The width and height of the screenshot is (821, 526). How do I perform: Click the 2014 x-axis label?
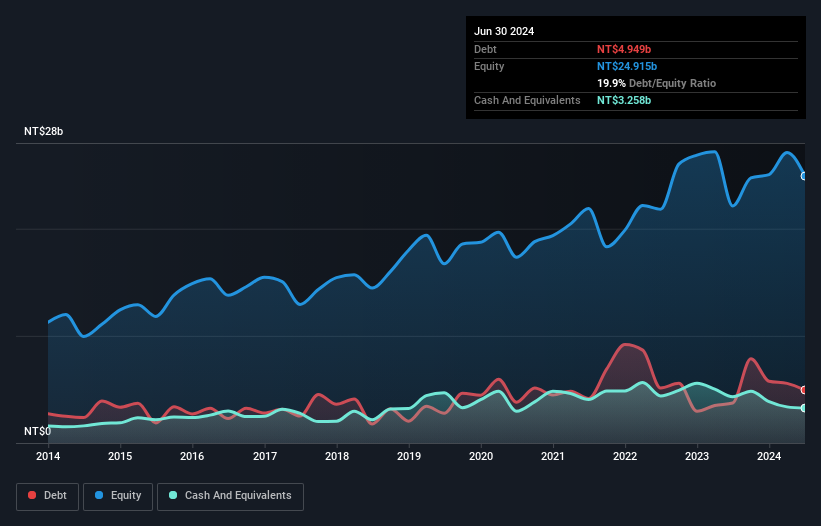point(48,456)
